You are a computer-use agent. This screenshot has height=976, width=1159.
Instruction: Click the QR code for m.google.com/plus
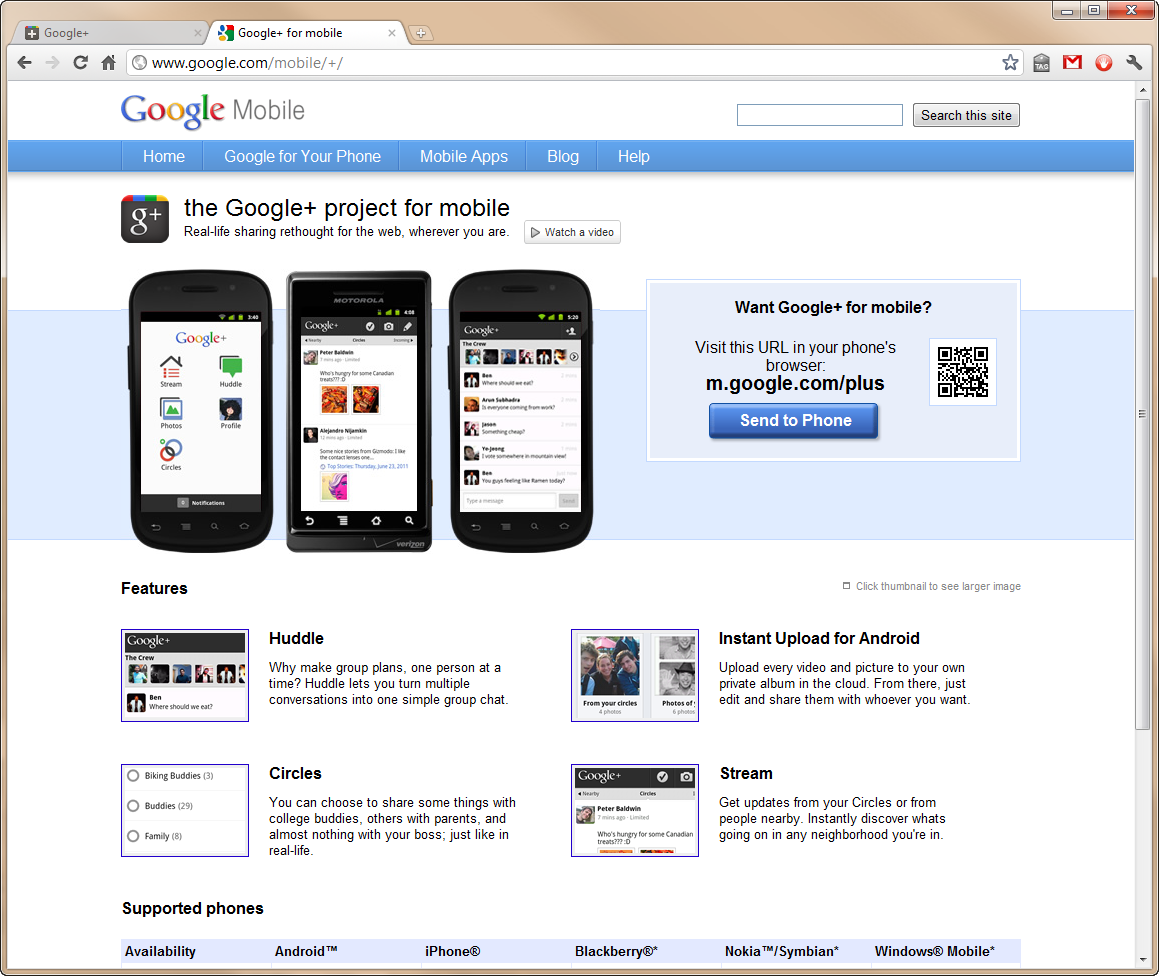(x=962, y=371)
